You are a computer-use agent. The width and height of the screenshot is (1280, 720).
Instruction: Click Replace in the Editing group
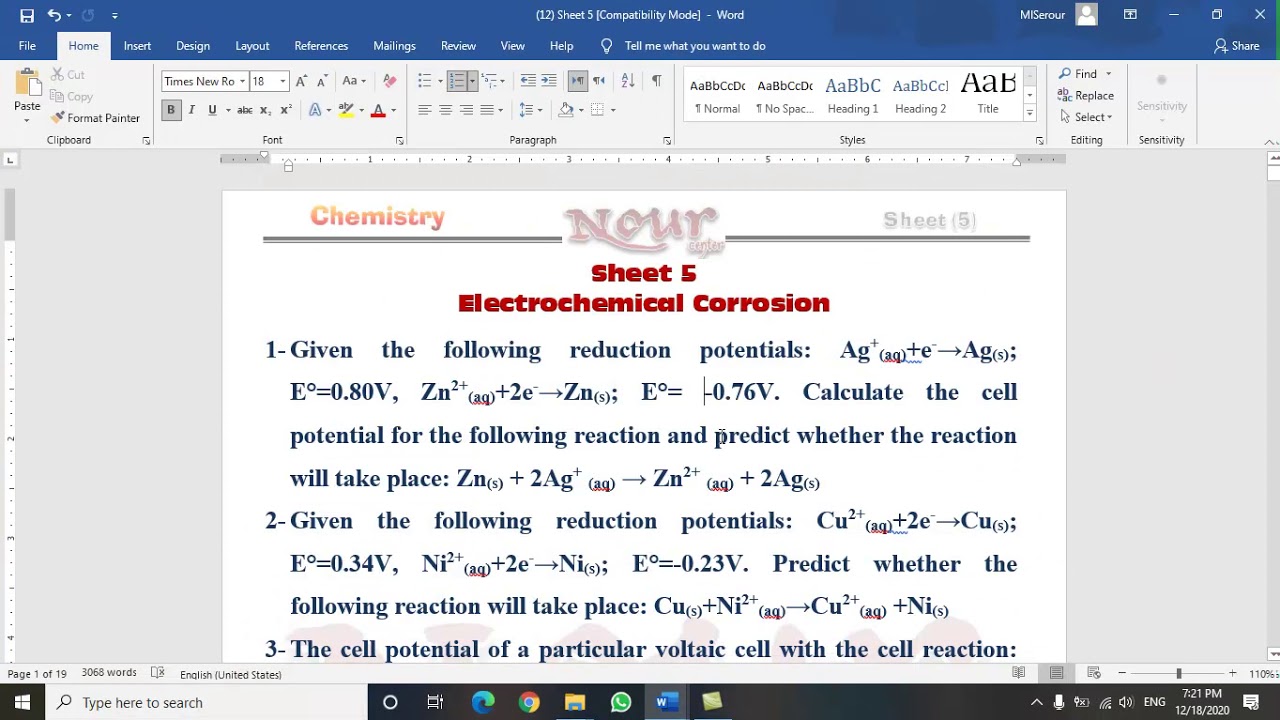coord(1086,96)
